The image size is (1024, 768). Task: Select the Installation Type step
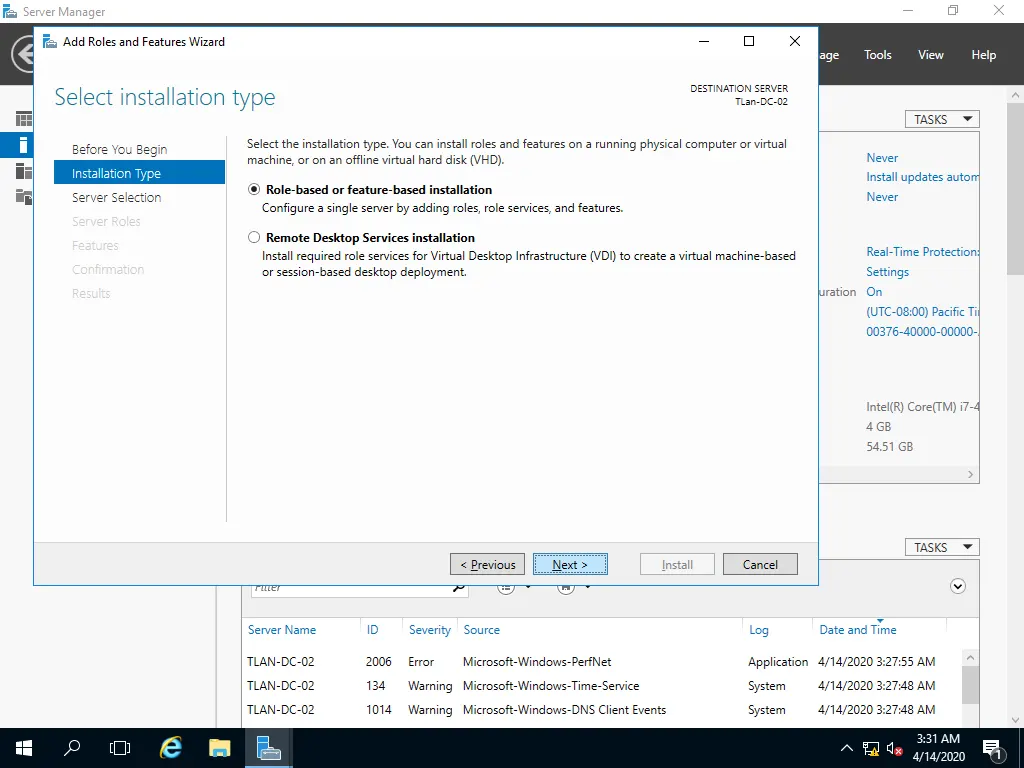pyautogui.click(x=139, y=173)
